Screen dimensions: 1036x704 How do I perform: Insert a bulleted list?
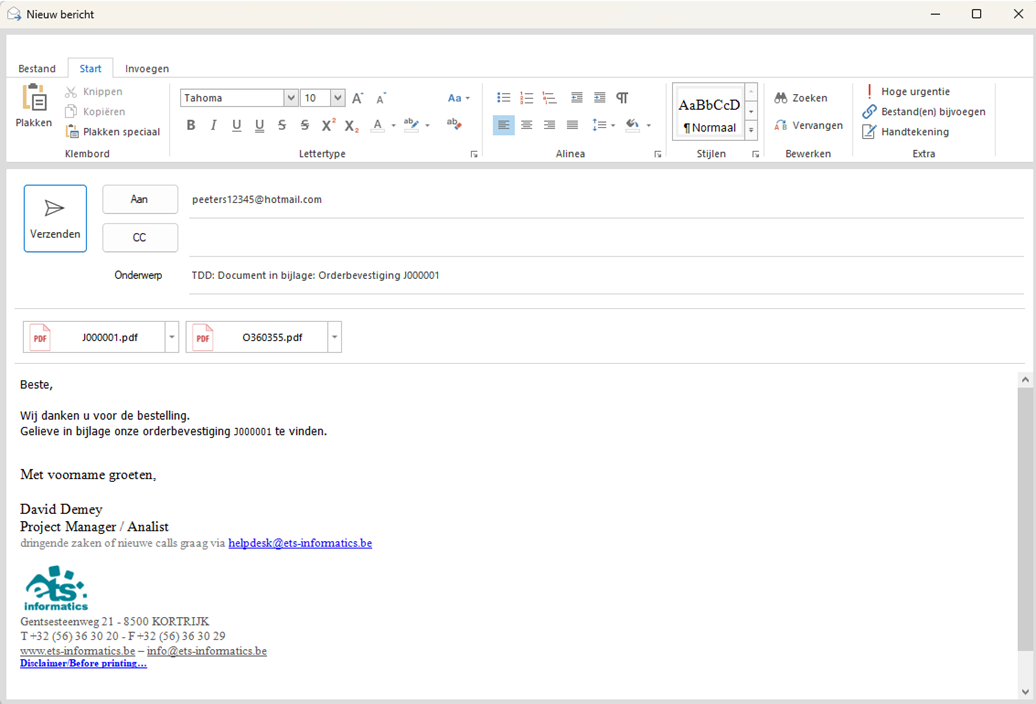tap(503, 98)
